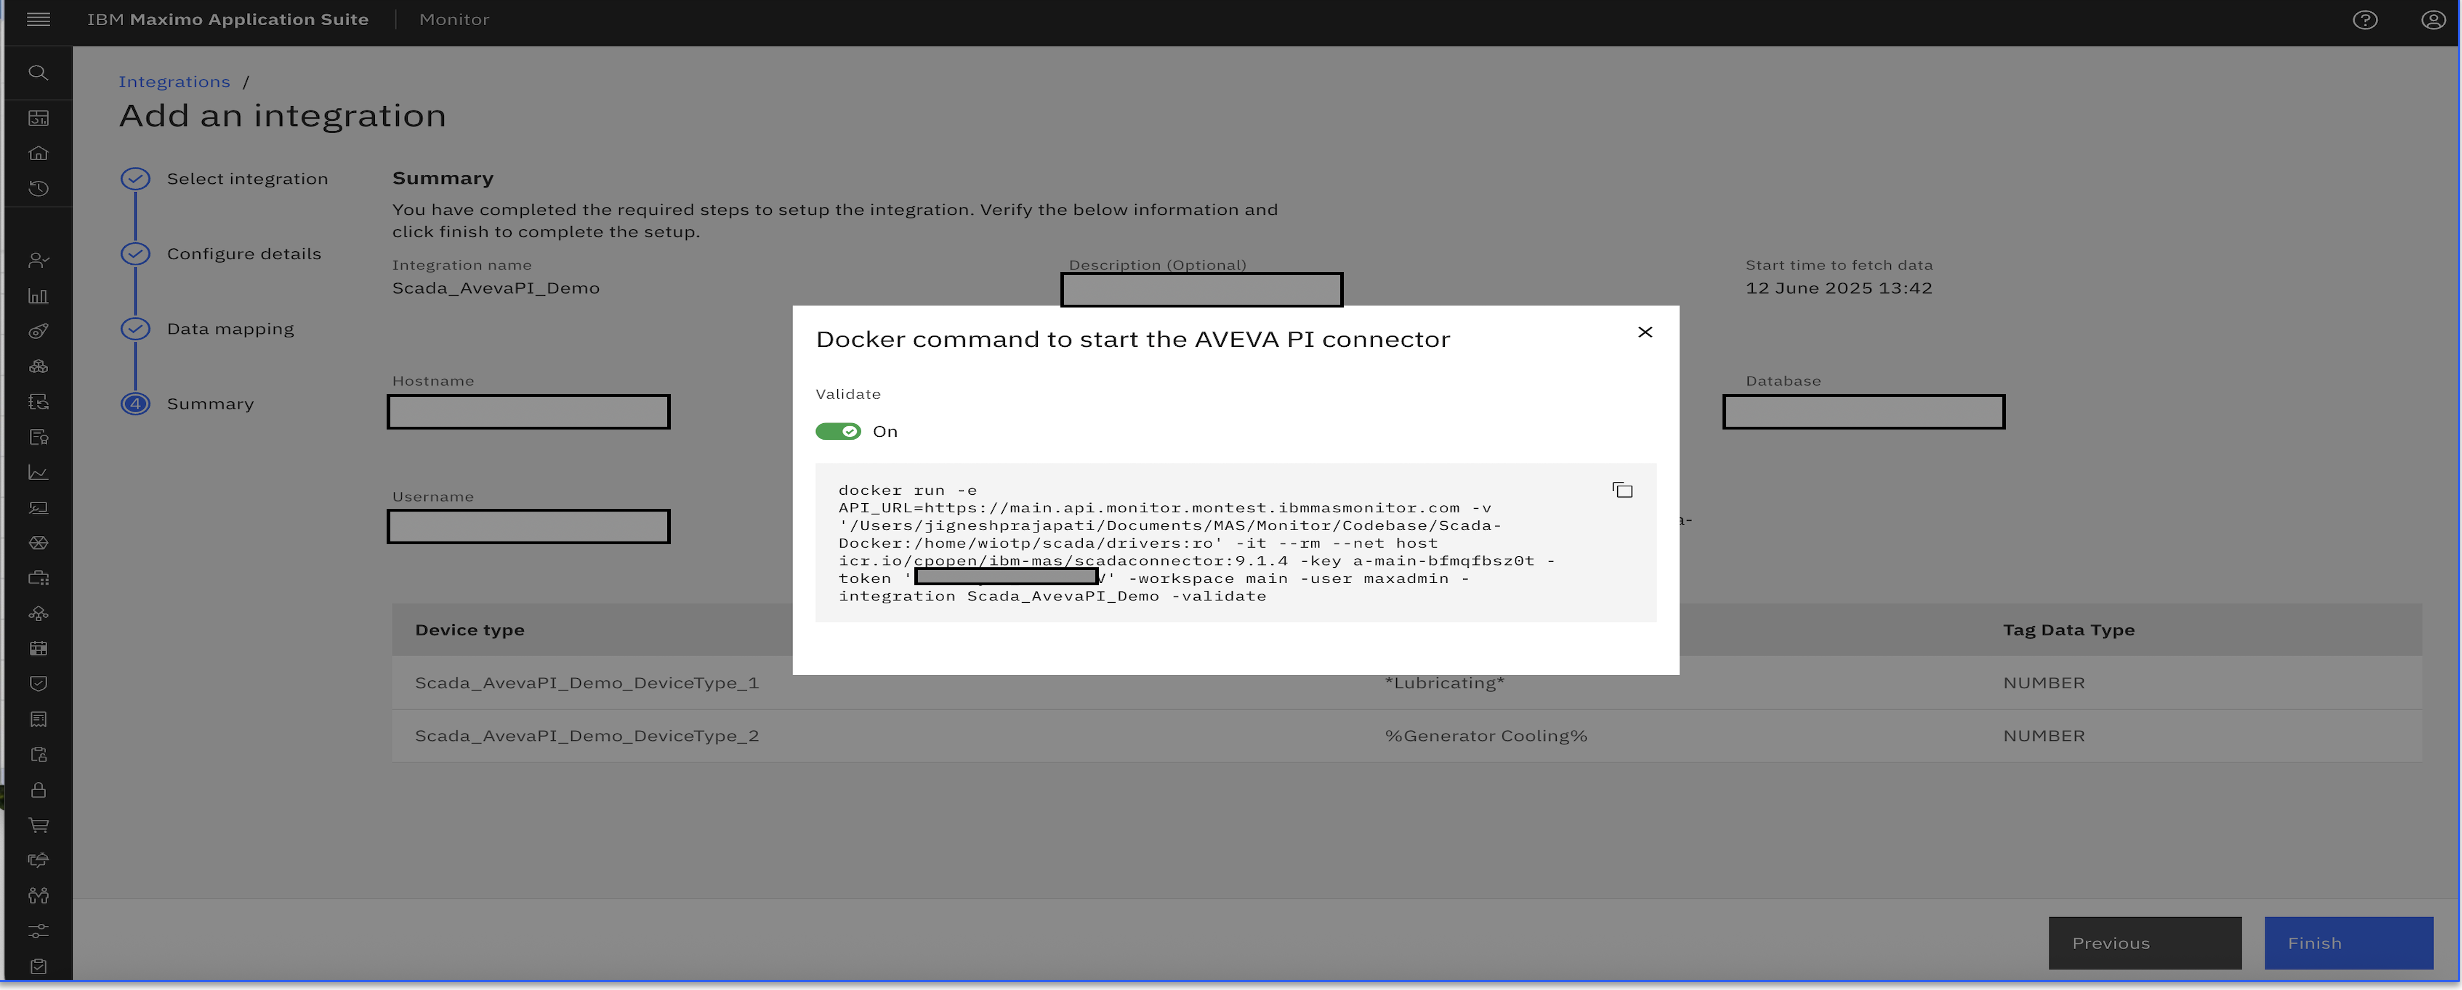Viewport: 2462px width, 990px height.
Task: Click the Device type column header
Action: pos(470,630)
